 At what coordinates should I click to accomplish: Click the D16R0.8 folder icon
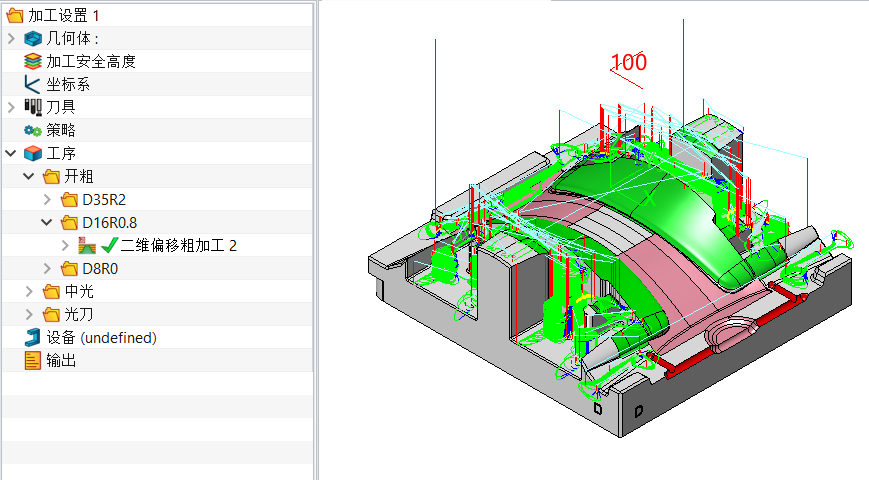click(x=69, y=222)
